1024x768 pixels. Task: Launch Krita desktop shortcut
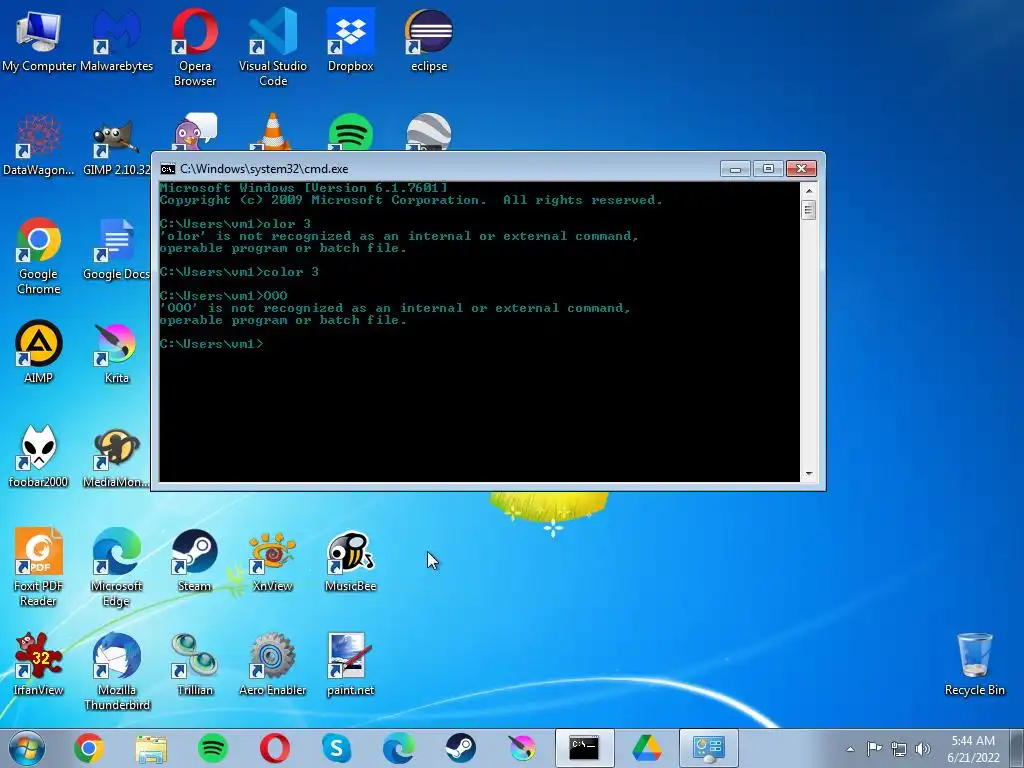[x=116, y=352]
